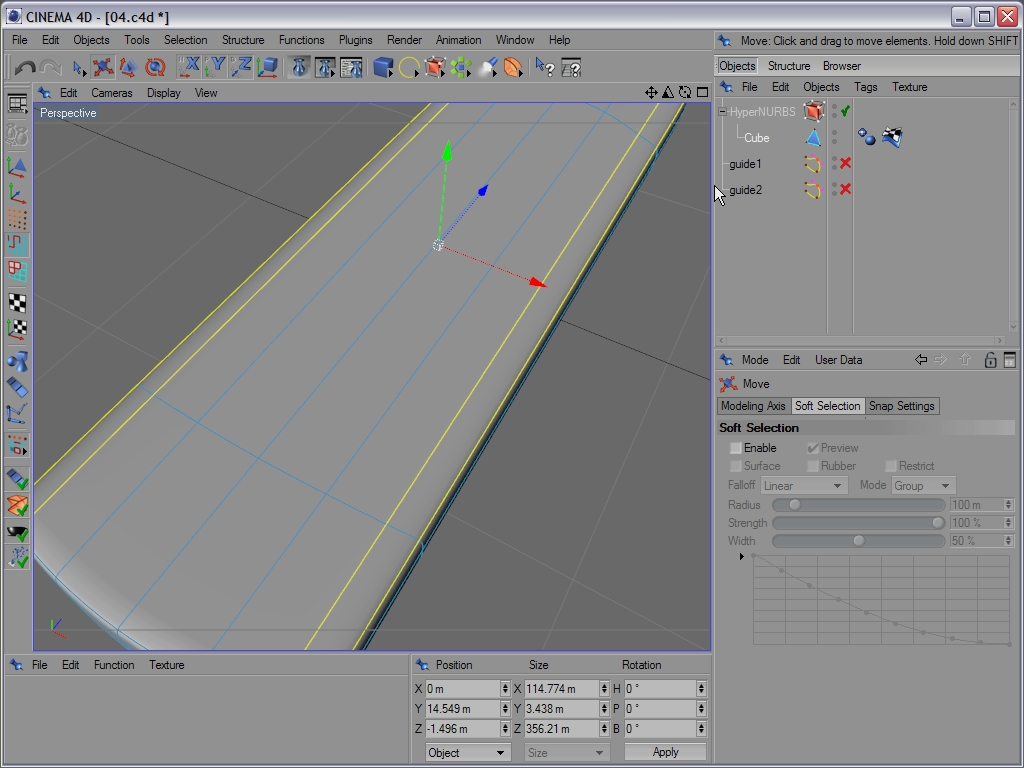Toggle the Rubber checkbox
The height and width of the screenshot is (768, 1024).
[812, 466]
